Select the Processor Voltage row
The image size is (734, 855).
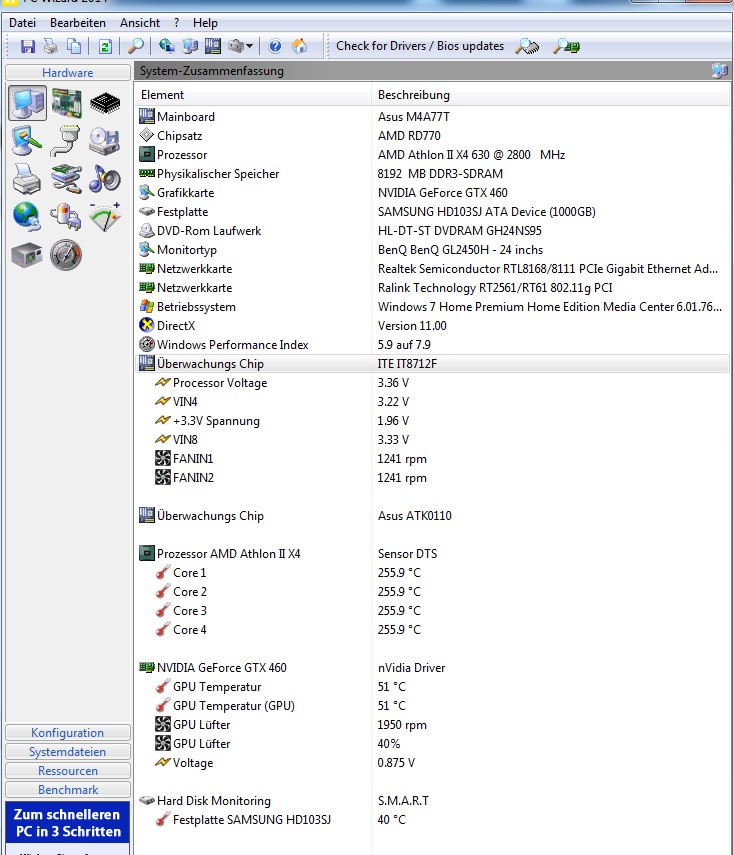(x=432, y=383)
